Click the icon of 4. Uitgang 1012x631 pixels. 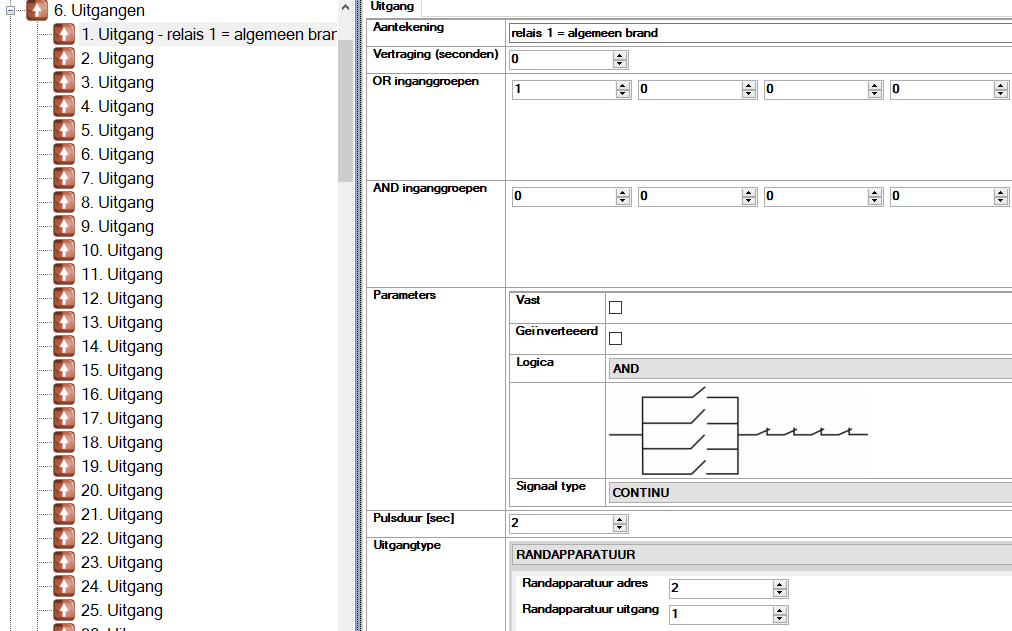point(64,106)
